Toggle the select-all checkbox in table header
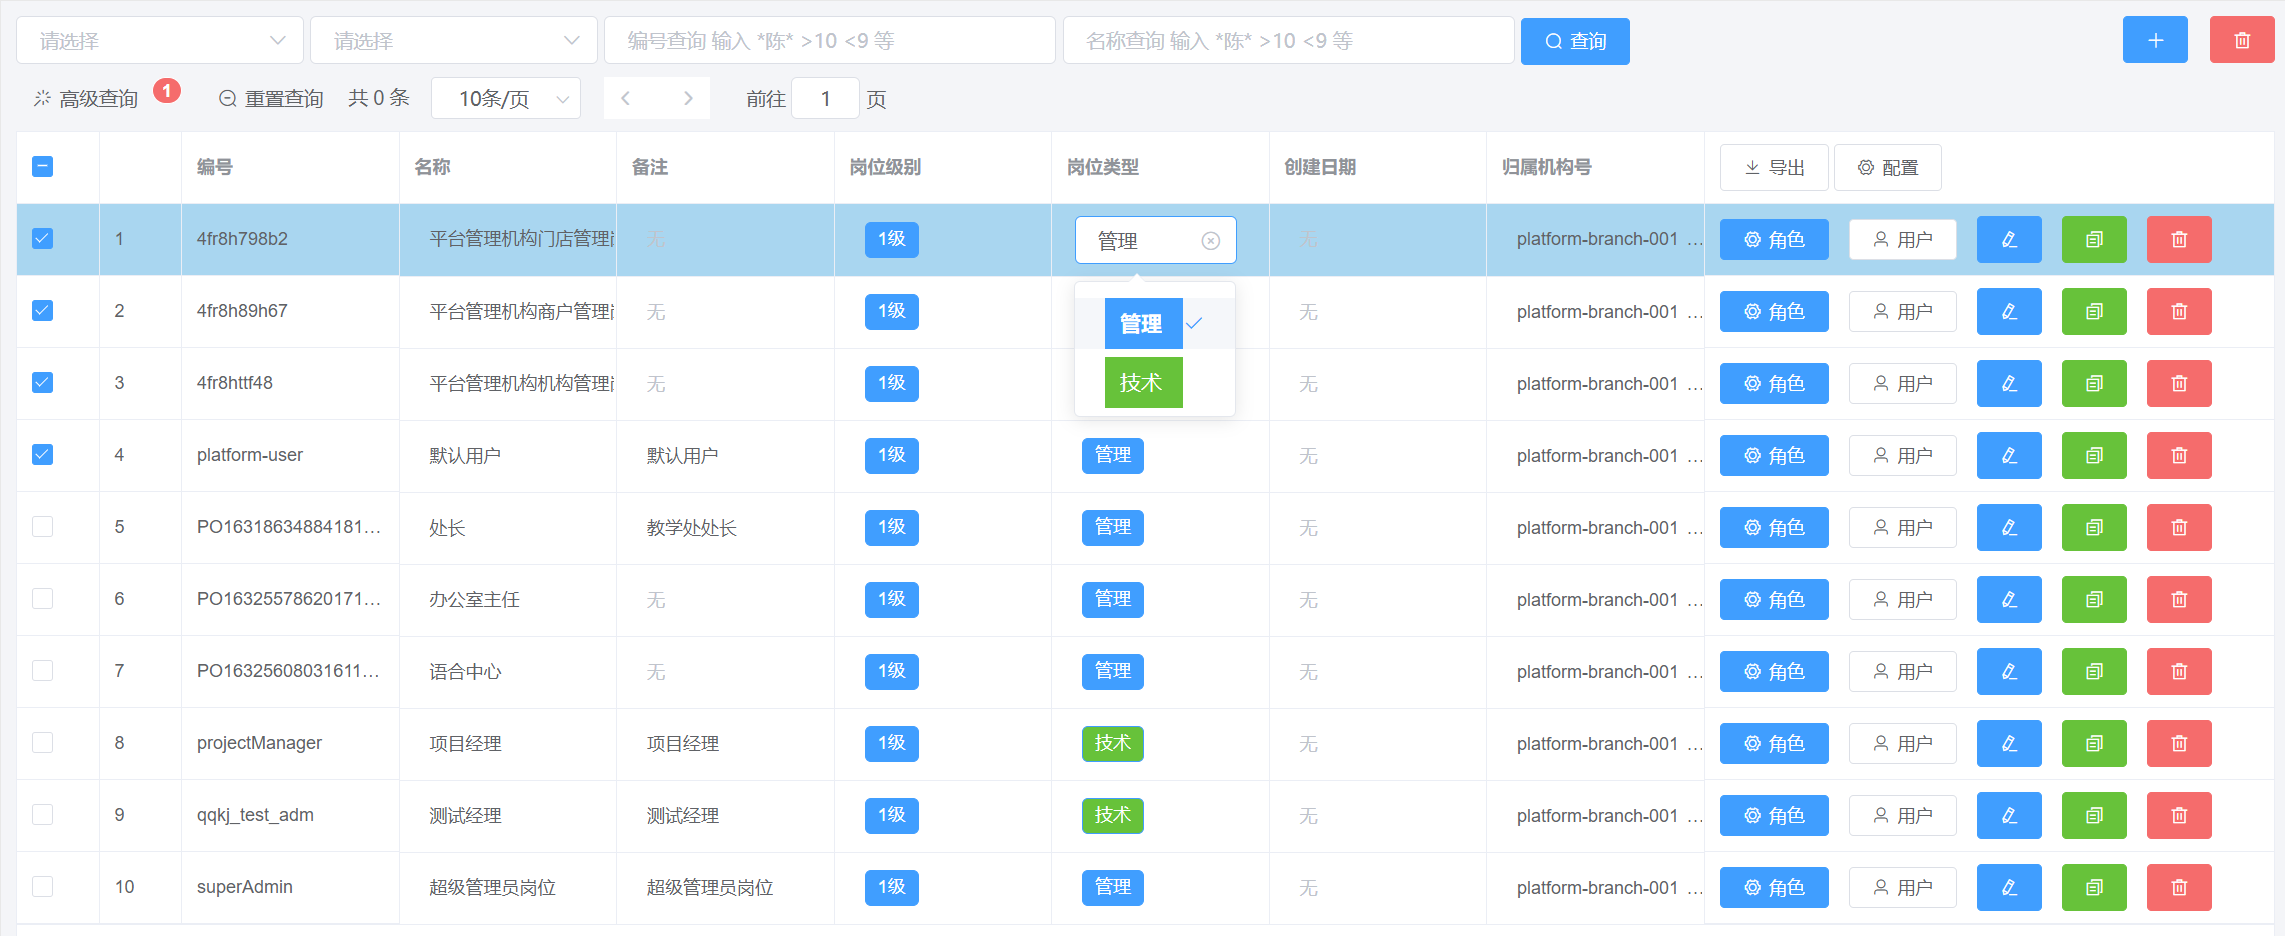This screenshot has height=936, width=2285. coord(42,167)
